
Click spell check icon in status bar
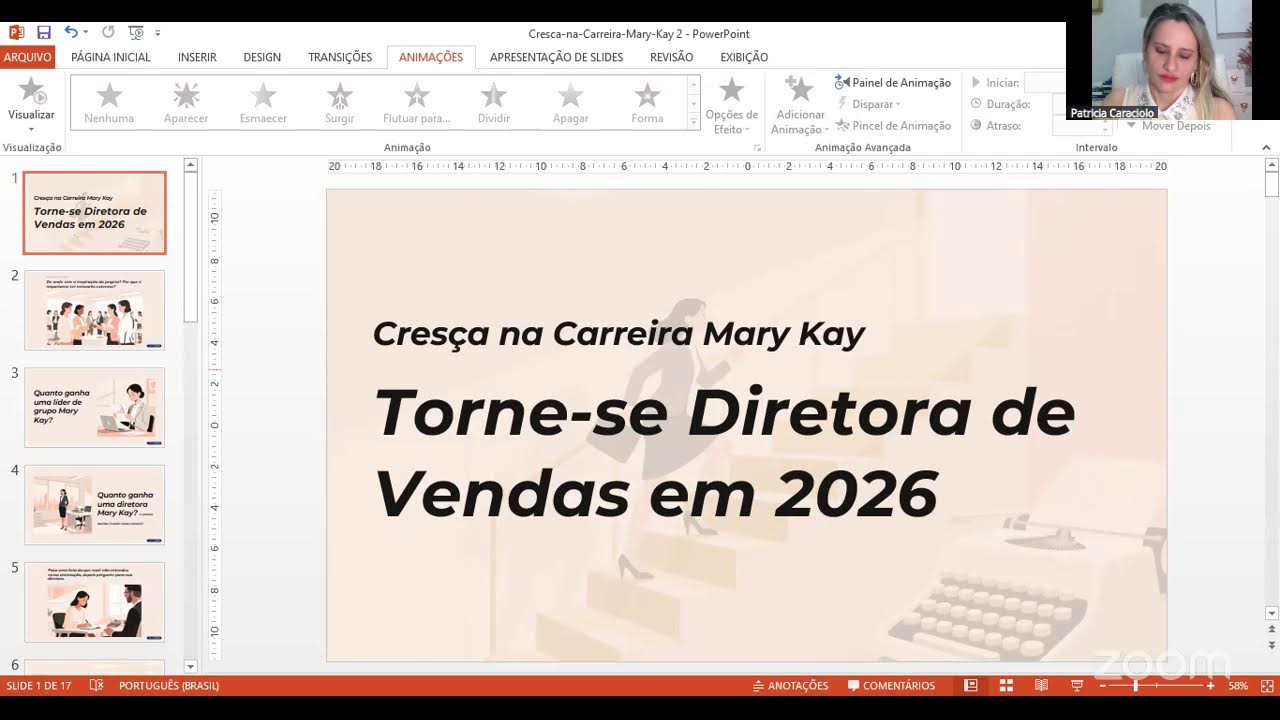[96, 685]
